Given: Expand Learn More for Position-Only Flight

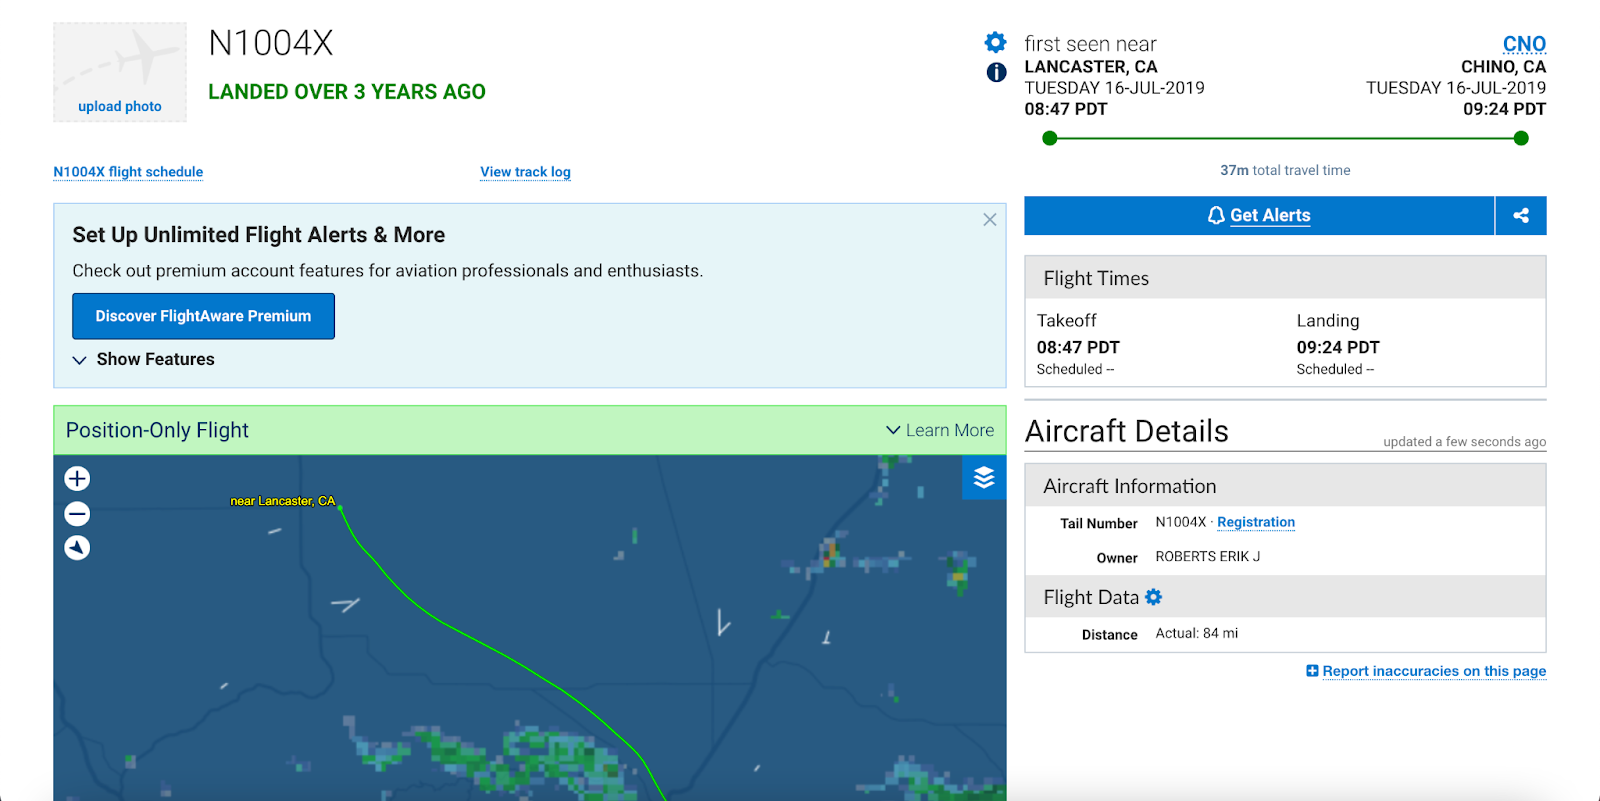Looking at the screenshot, I should (940, 431).
